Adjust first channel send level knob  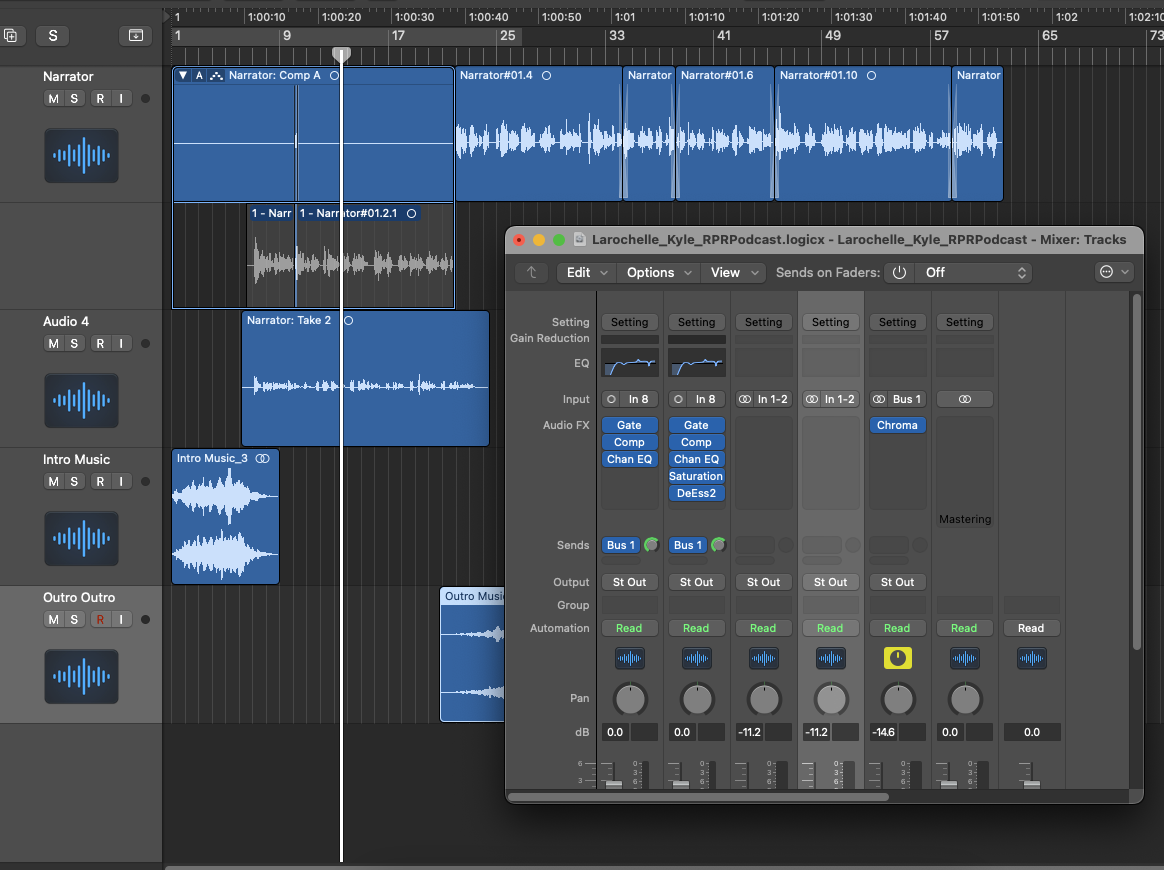click(651, 545)
